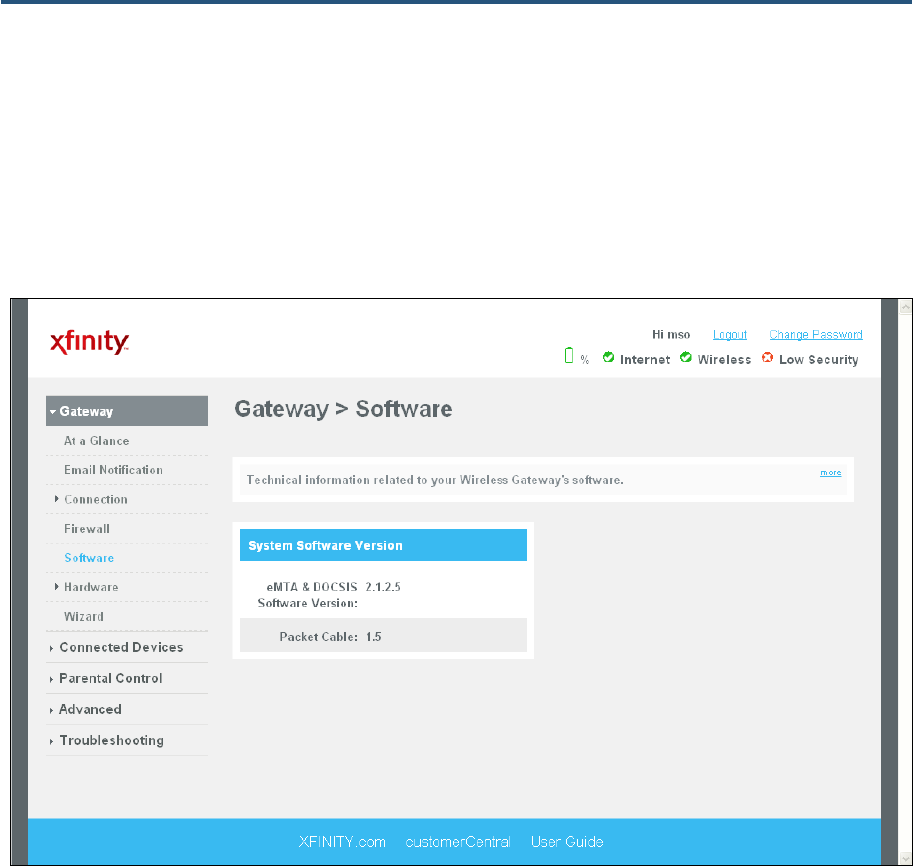Open the Email Notification page
Image resolution: width=913 pixels, height=866 pixels.
[x=114, y=469]
